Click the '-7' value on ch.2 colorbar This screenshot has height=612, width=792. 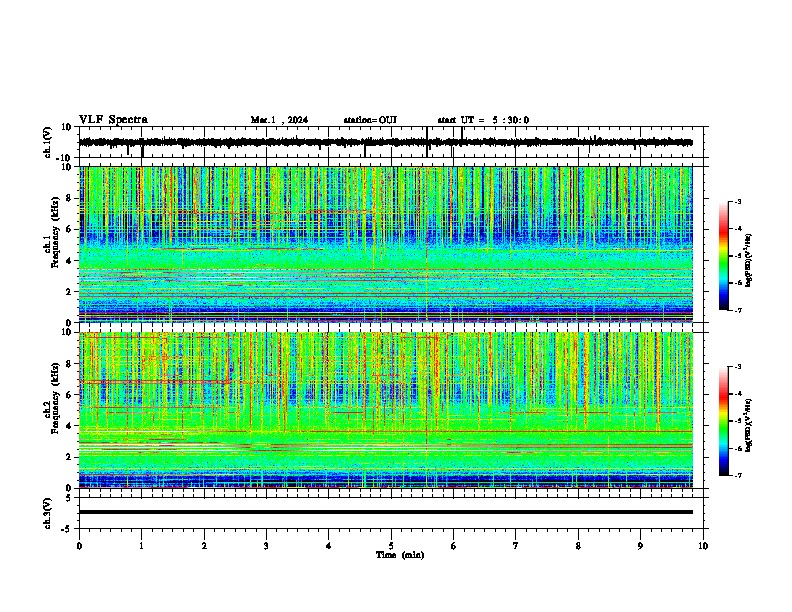pos(738,475)
